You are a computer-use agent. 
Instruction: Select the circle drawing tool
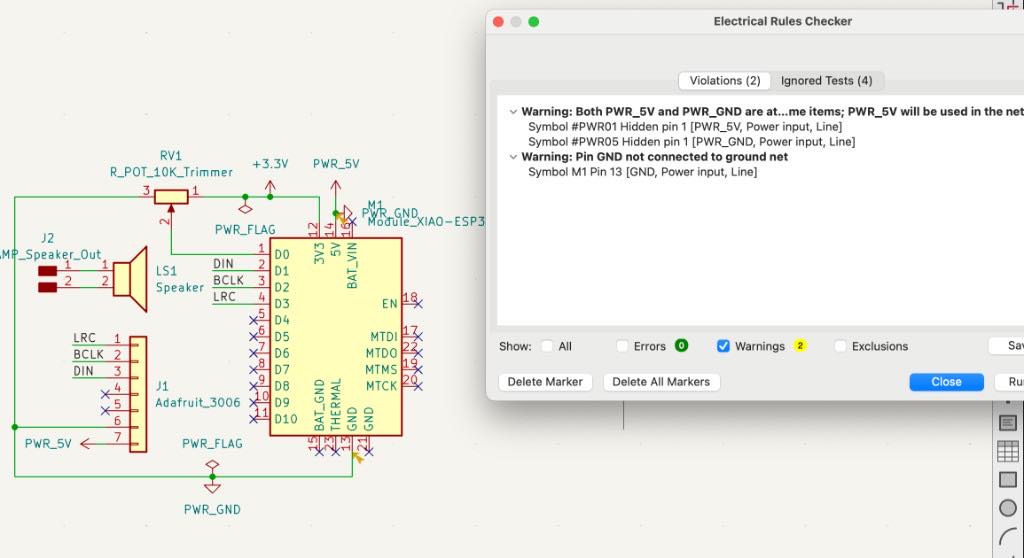[1008, 508]
